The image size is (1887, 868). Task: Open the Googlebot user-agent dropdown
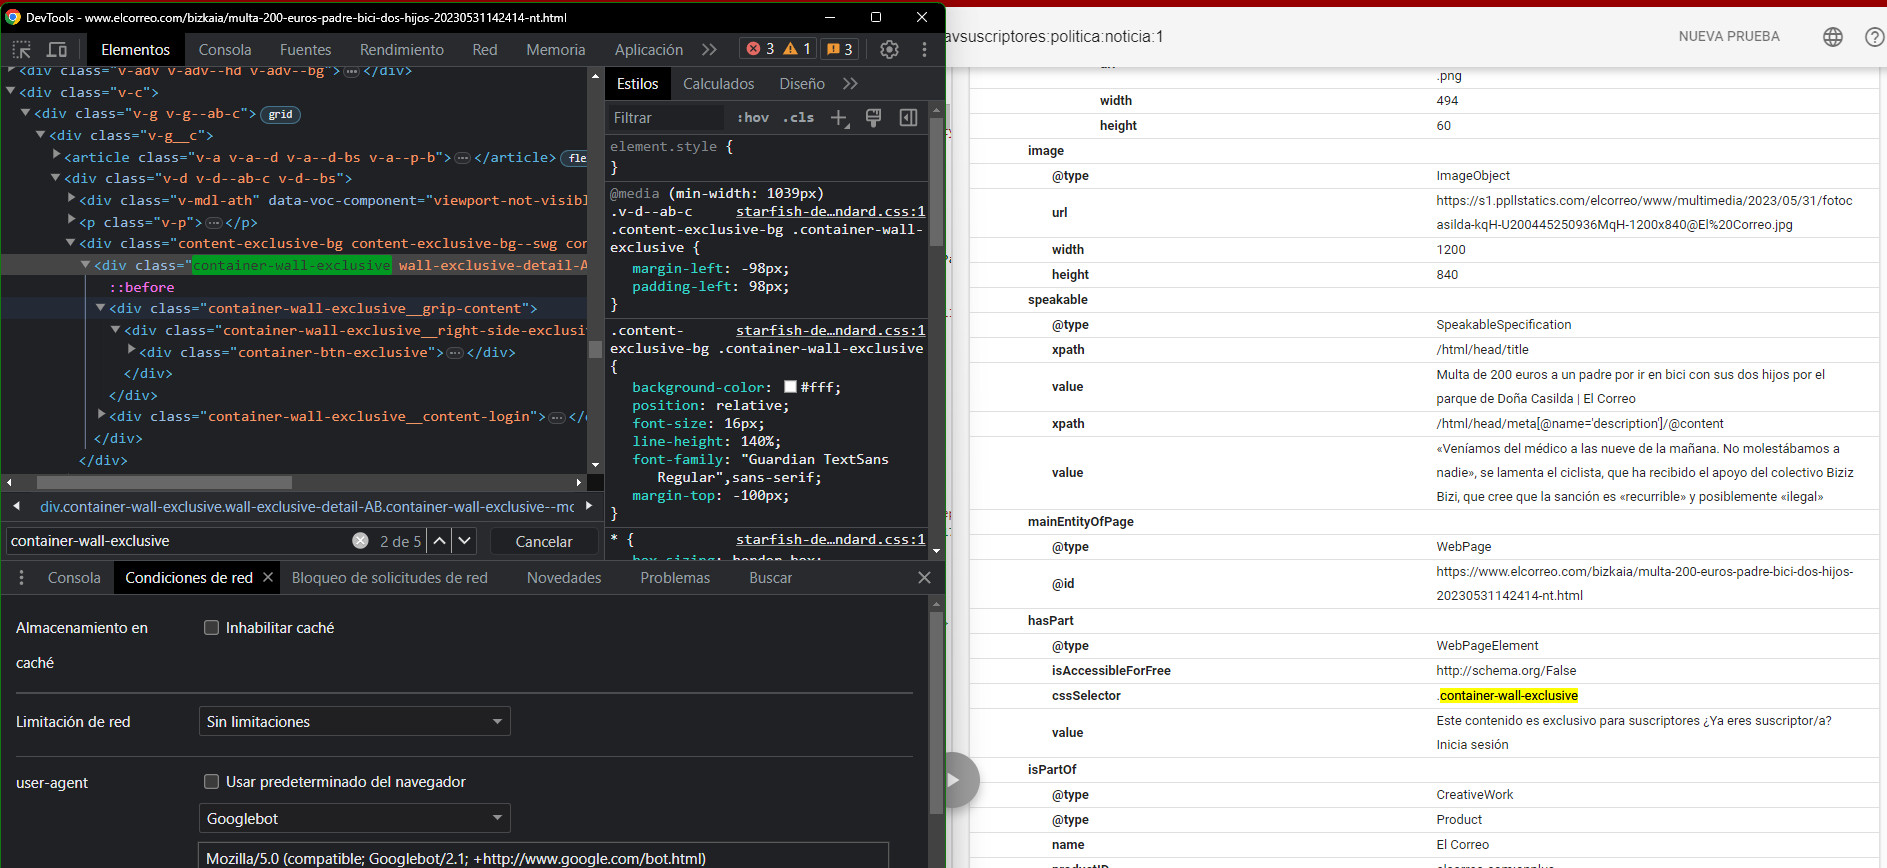(354, 819)
